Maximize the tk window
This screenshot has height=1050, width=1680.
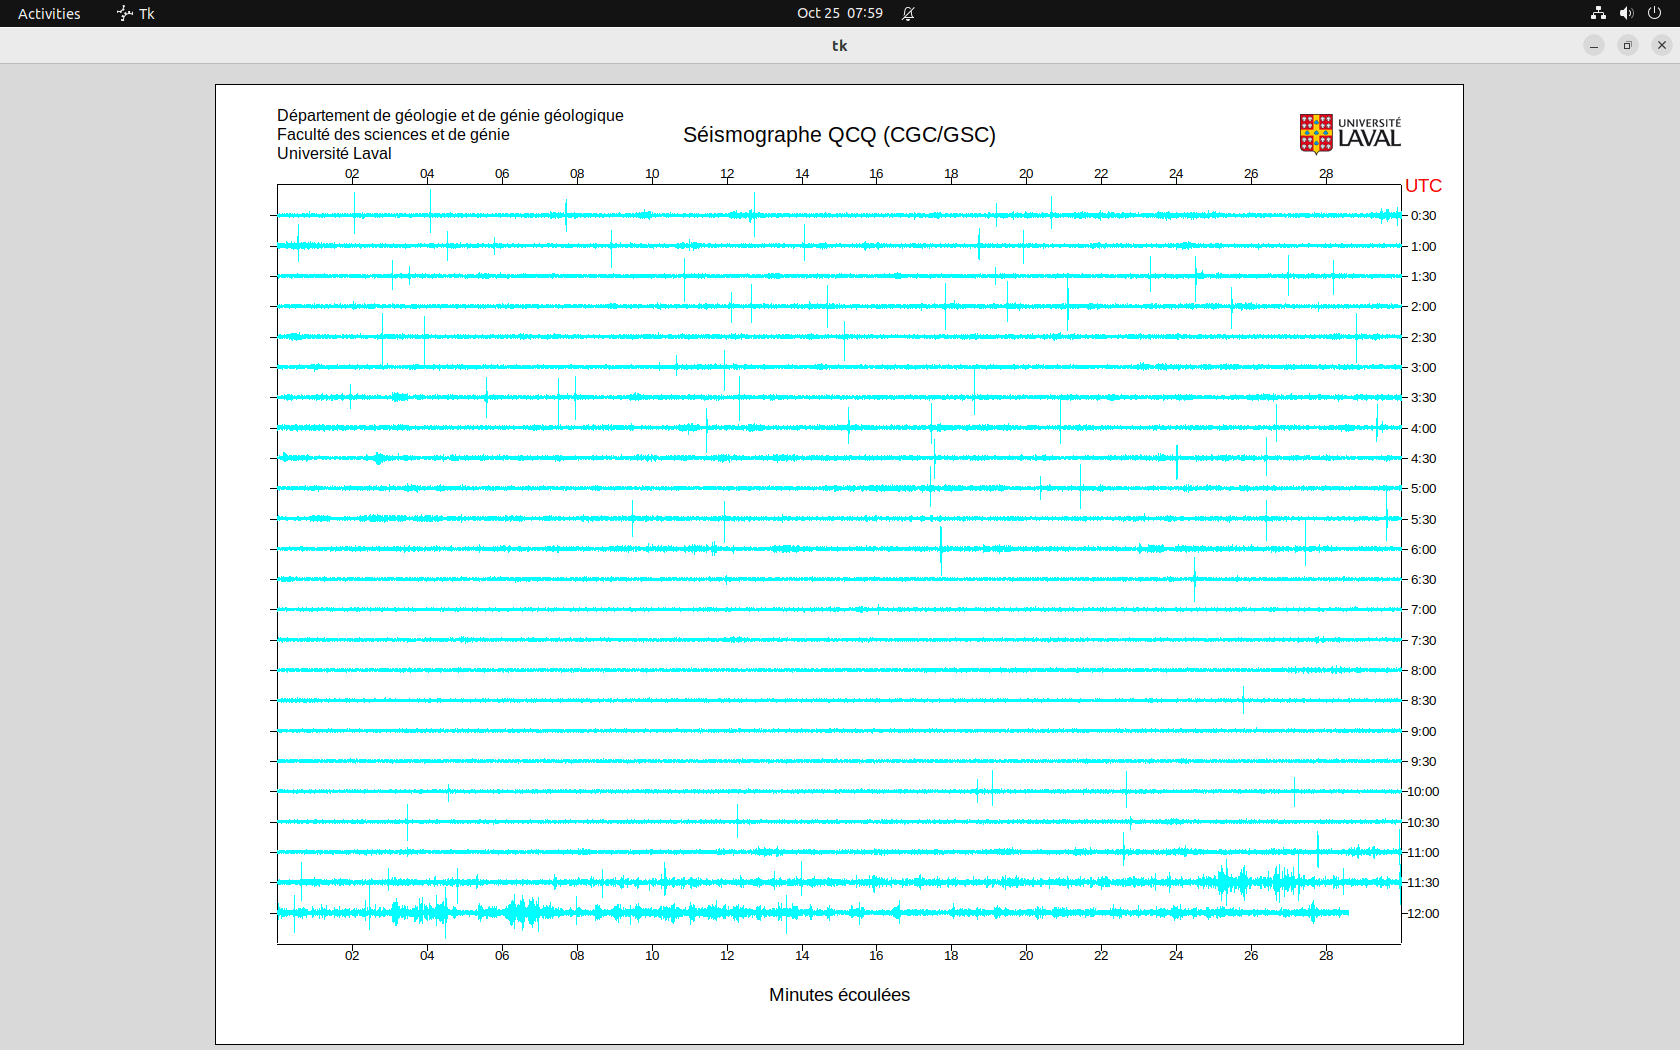1628,45
